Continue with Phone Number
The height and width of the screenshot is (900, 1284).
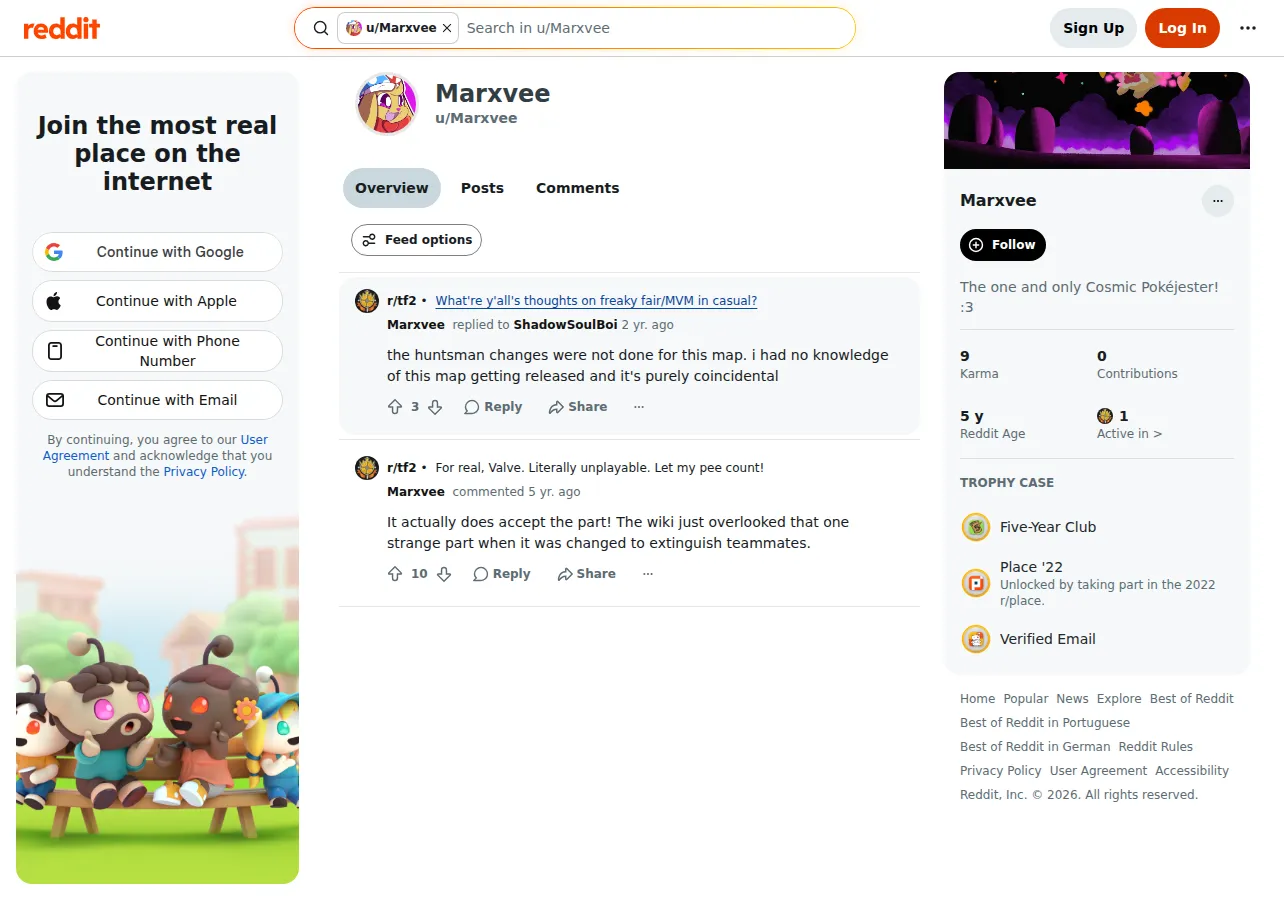(x=158, y=351)
